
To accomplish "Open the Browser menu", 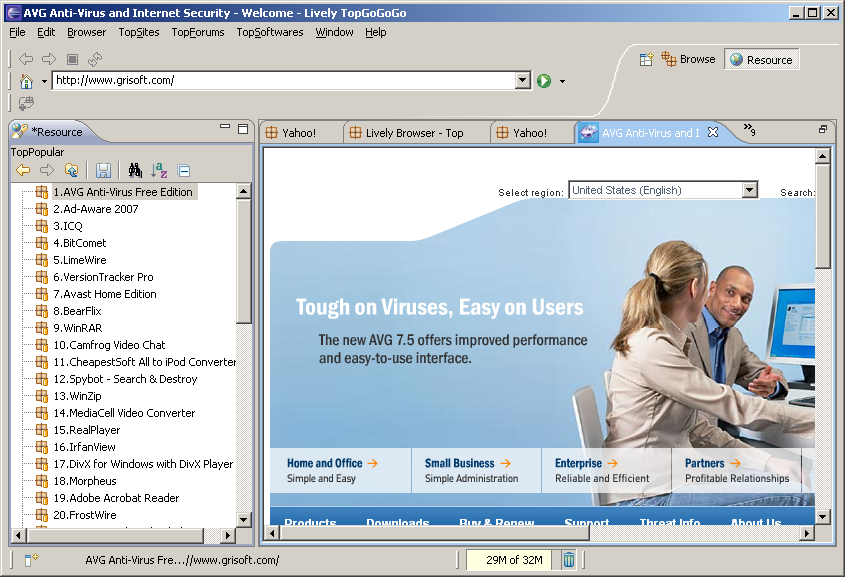I will (86, 32).
